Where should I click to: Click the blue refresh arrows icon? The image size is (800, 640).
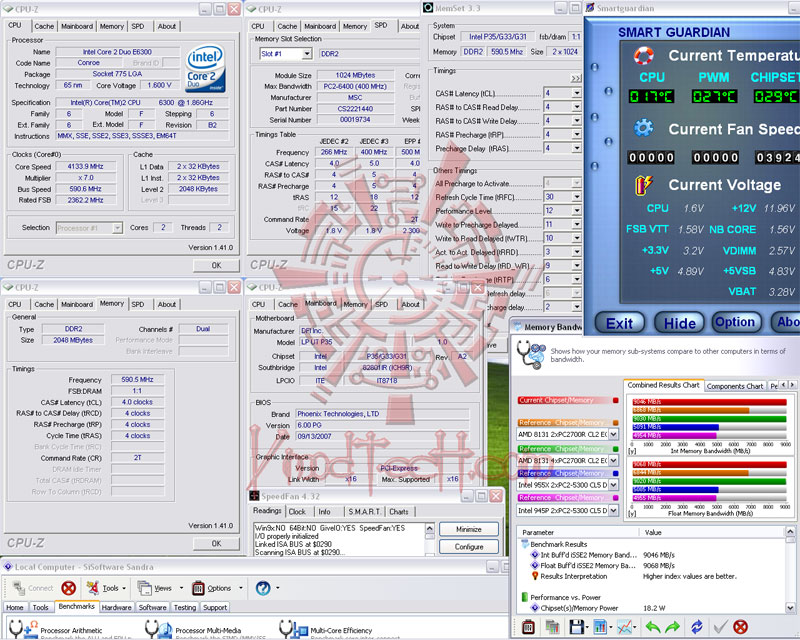pos(697,626)
